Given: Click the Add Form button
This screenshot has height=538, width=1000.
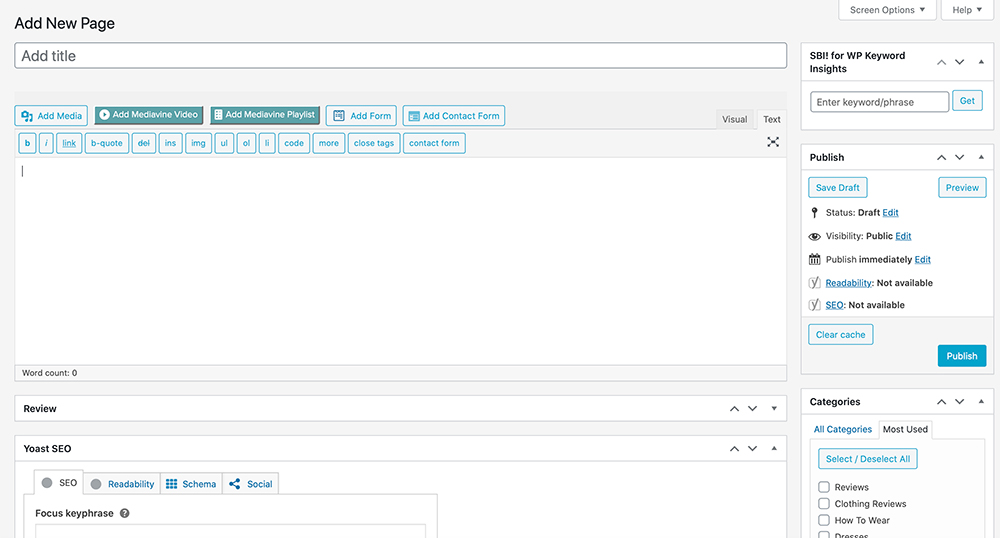Looking at the screenshot, I should [x=362, y=115].
